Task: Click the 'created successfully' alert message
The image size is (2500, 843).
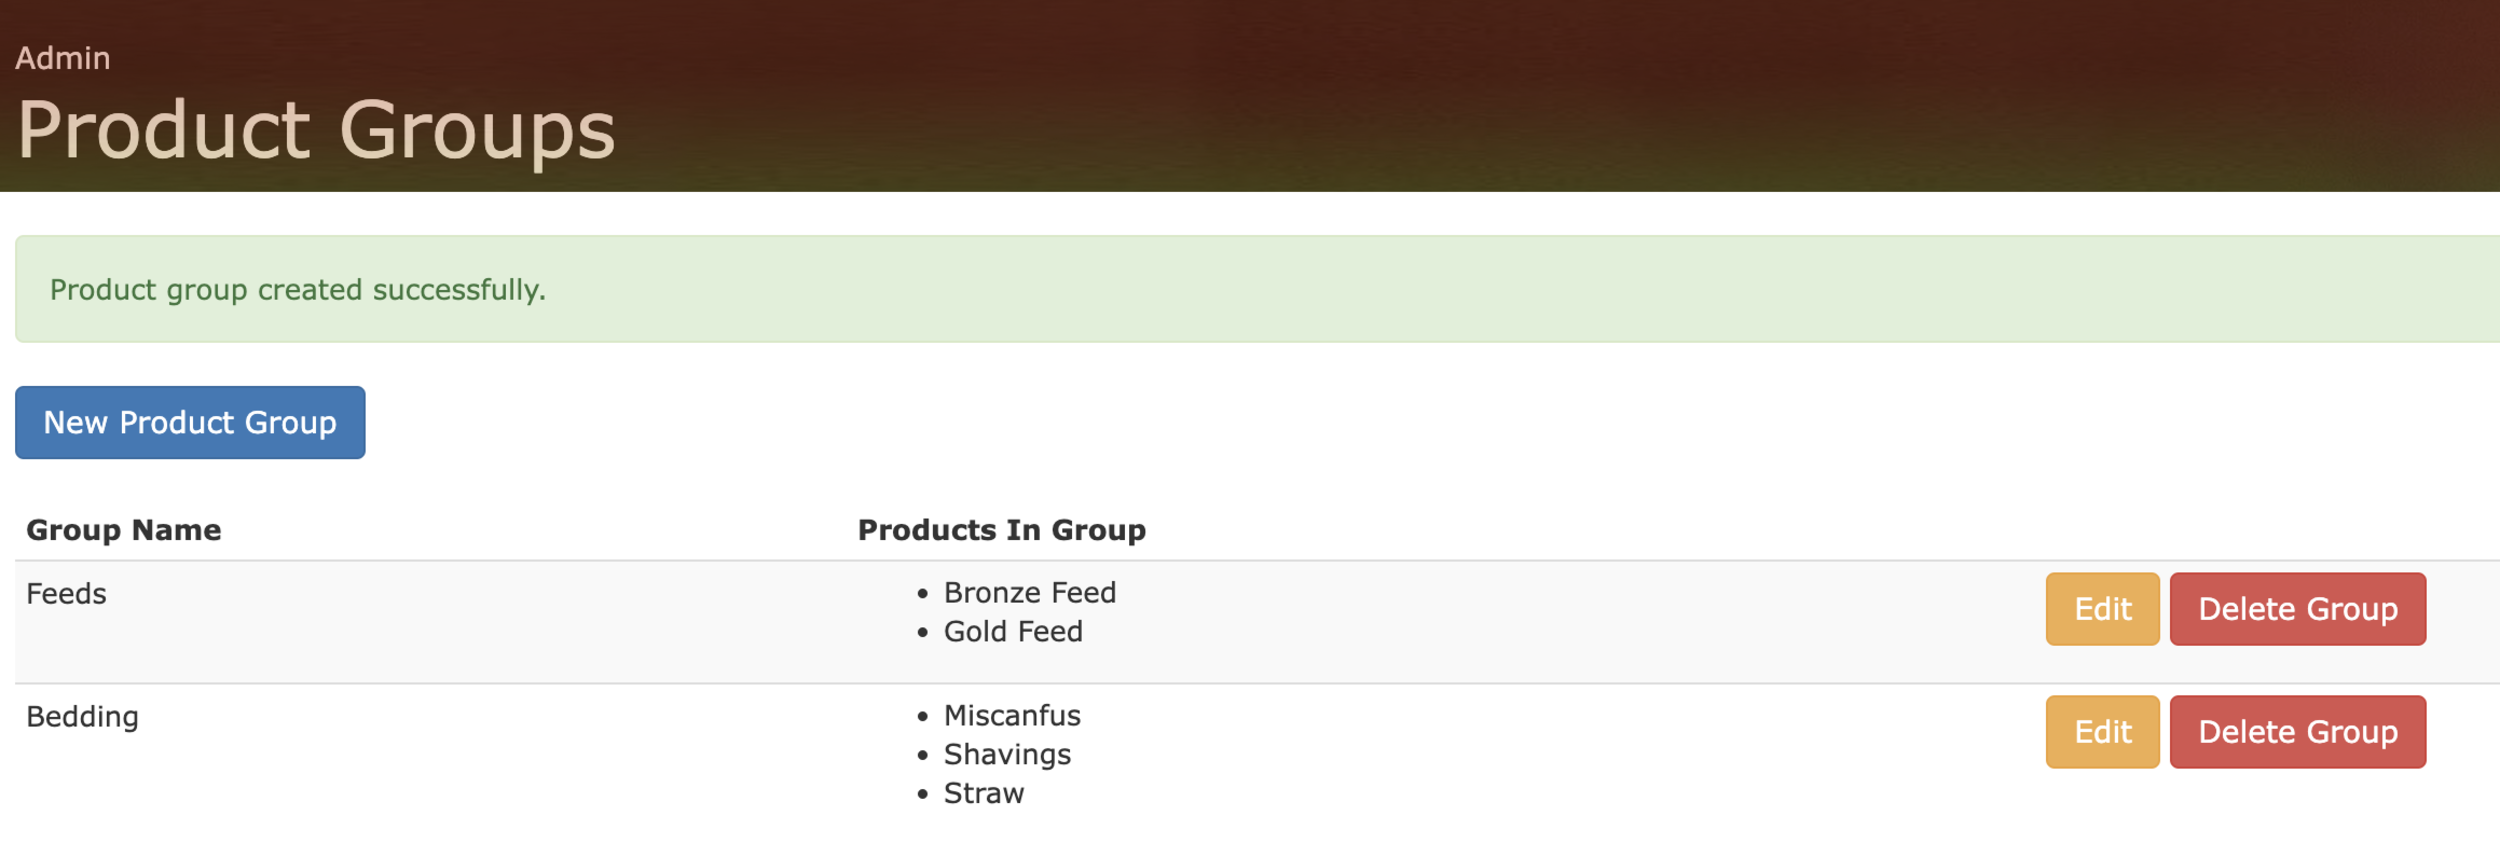Action: (x=298, y=290)
